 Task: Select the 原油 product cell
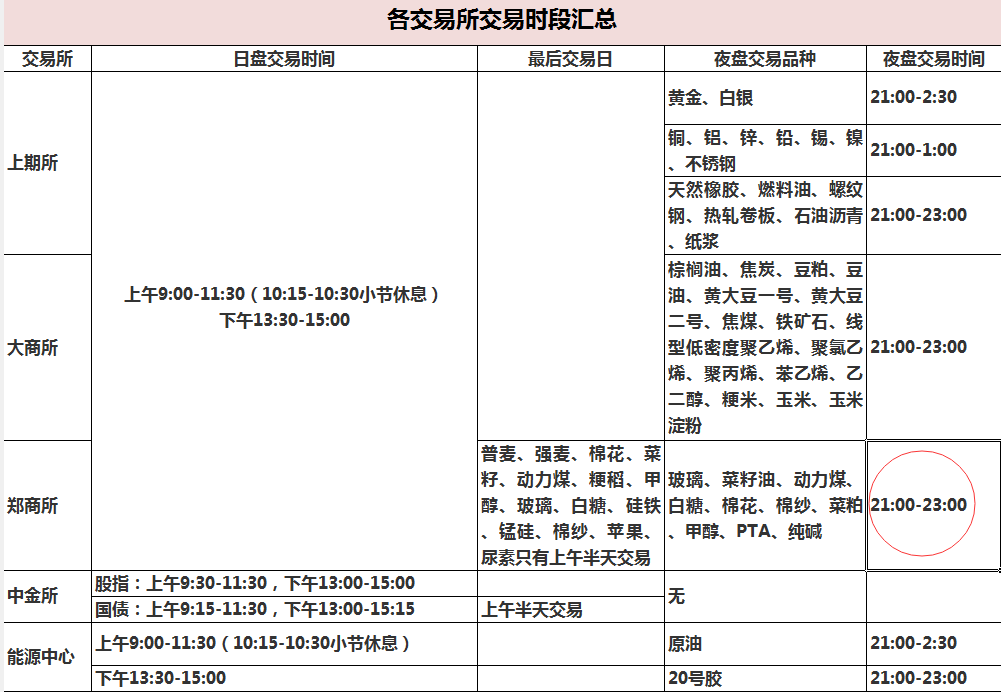(x=765, y=643)
